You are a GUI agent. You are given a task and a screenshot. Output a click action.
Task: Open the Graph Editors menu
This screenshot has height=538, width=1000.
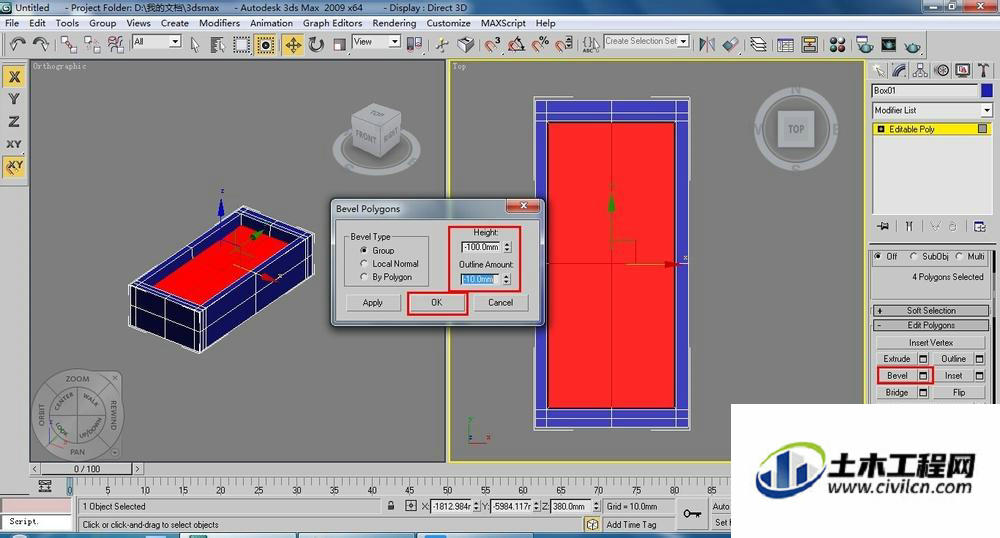(332, 23)
